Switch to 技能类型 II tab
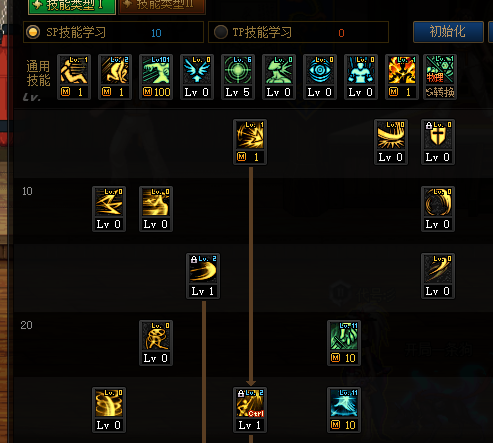This screenshot has height=443, width=493. (x=162, y=6)
